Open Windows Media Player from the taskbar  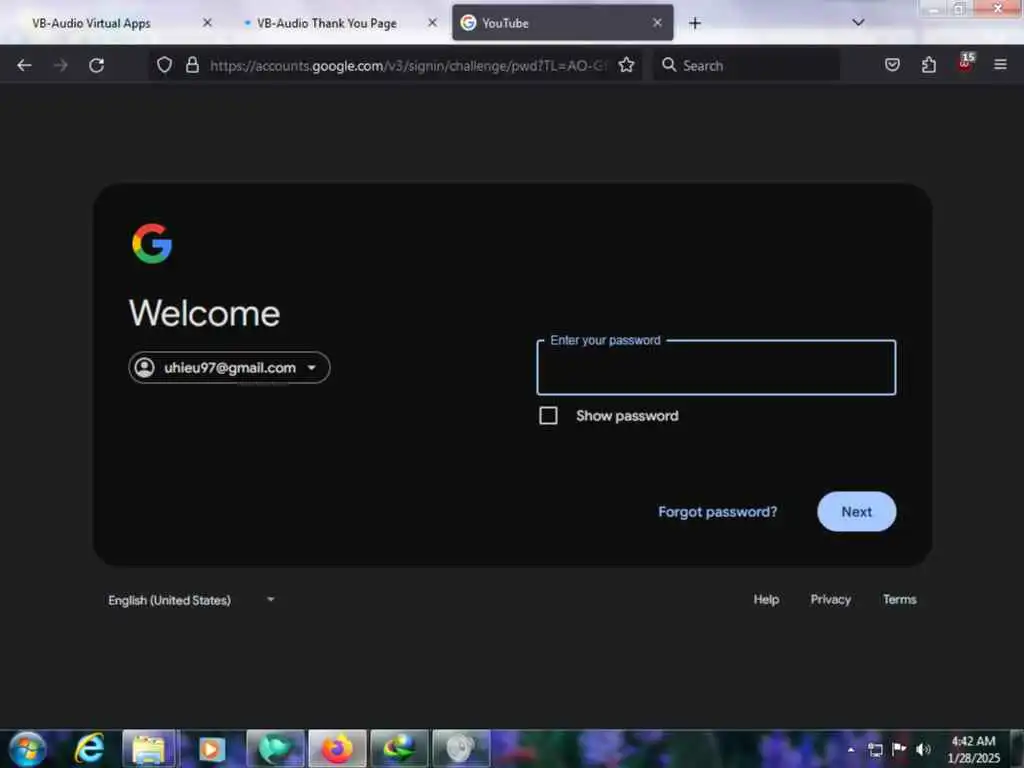click(211, 749)
